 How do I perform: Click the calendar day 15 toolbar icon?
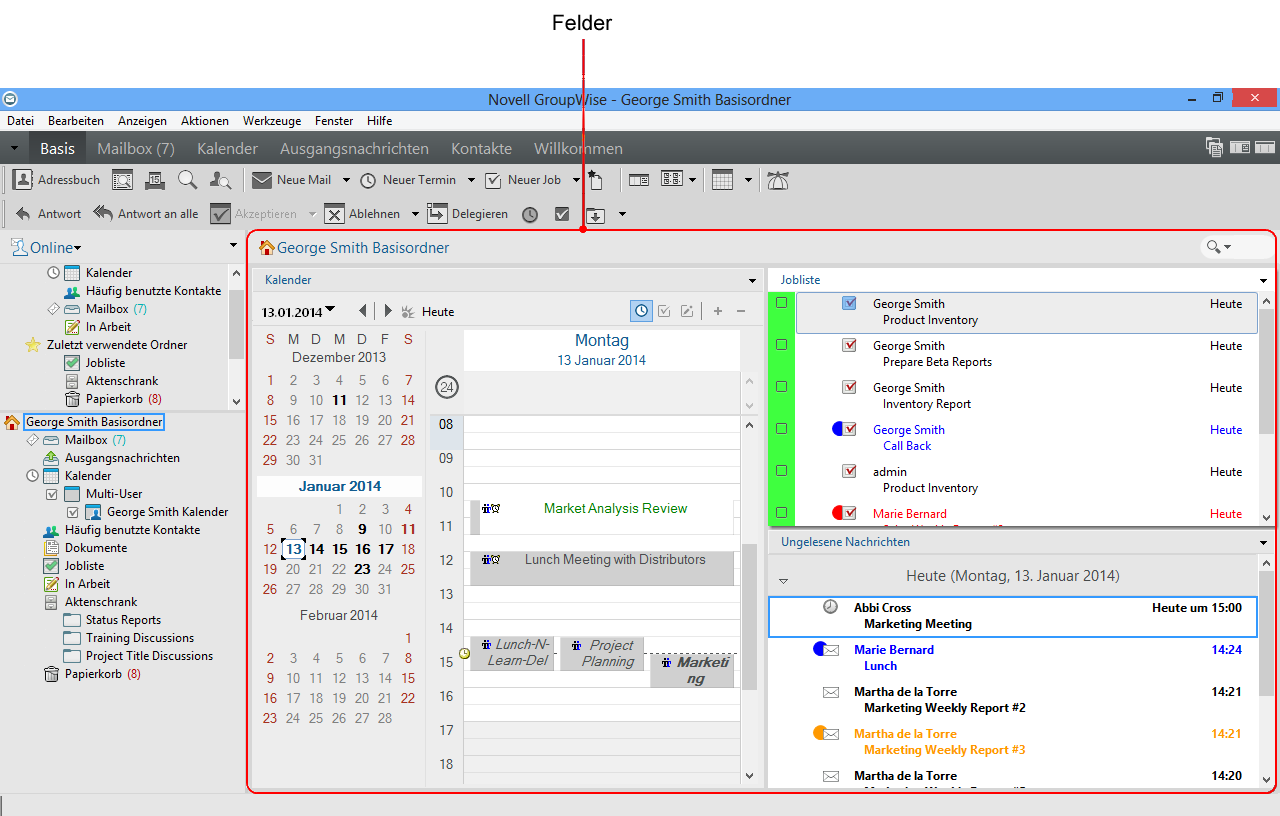point(155,180)
